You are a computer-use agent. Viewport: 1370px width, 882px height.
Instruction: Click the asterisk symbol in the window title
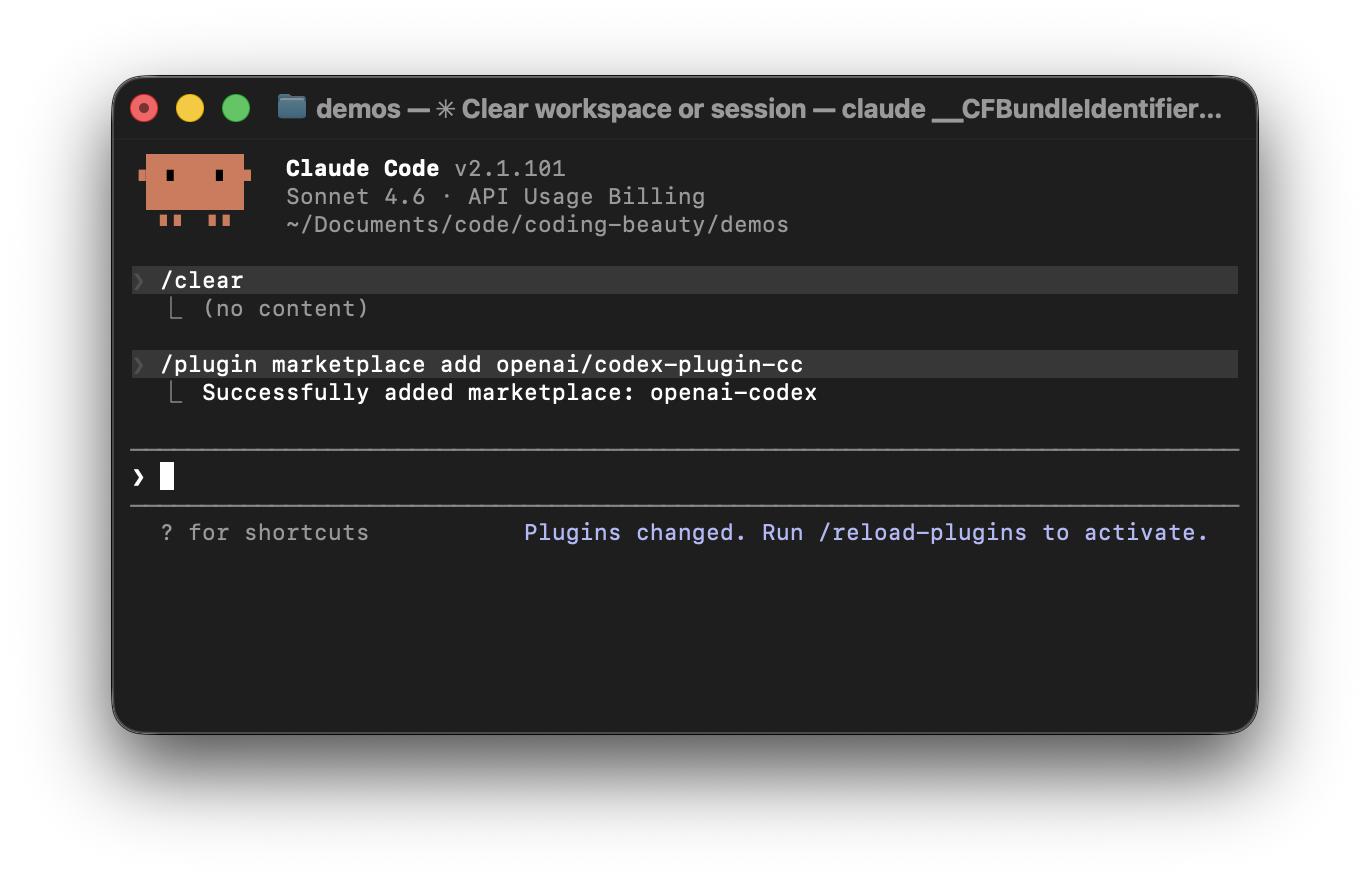pyautogui.click(x=446, y=109)
